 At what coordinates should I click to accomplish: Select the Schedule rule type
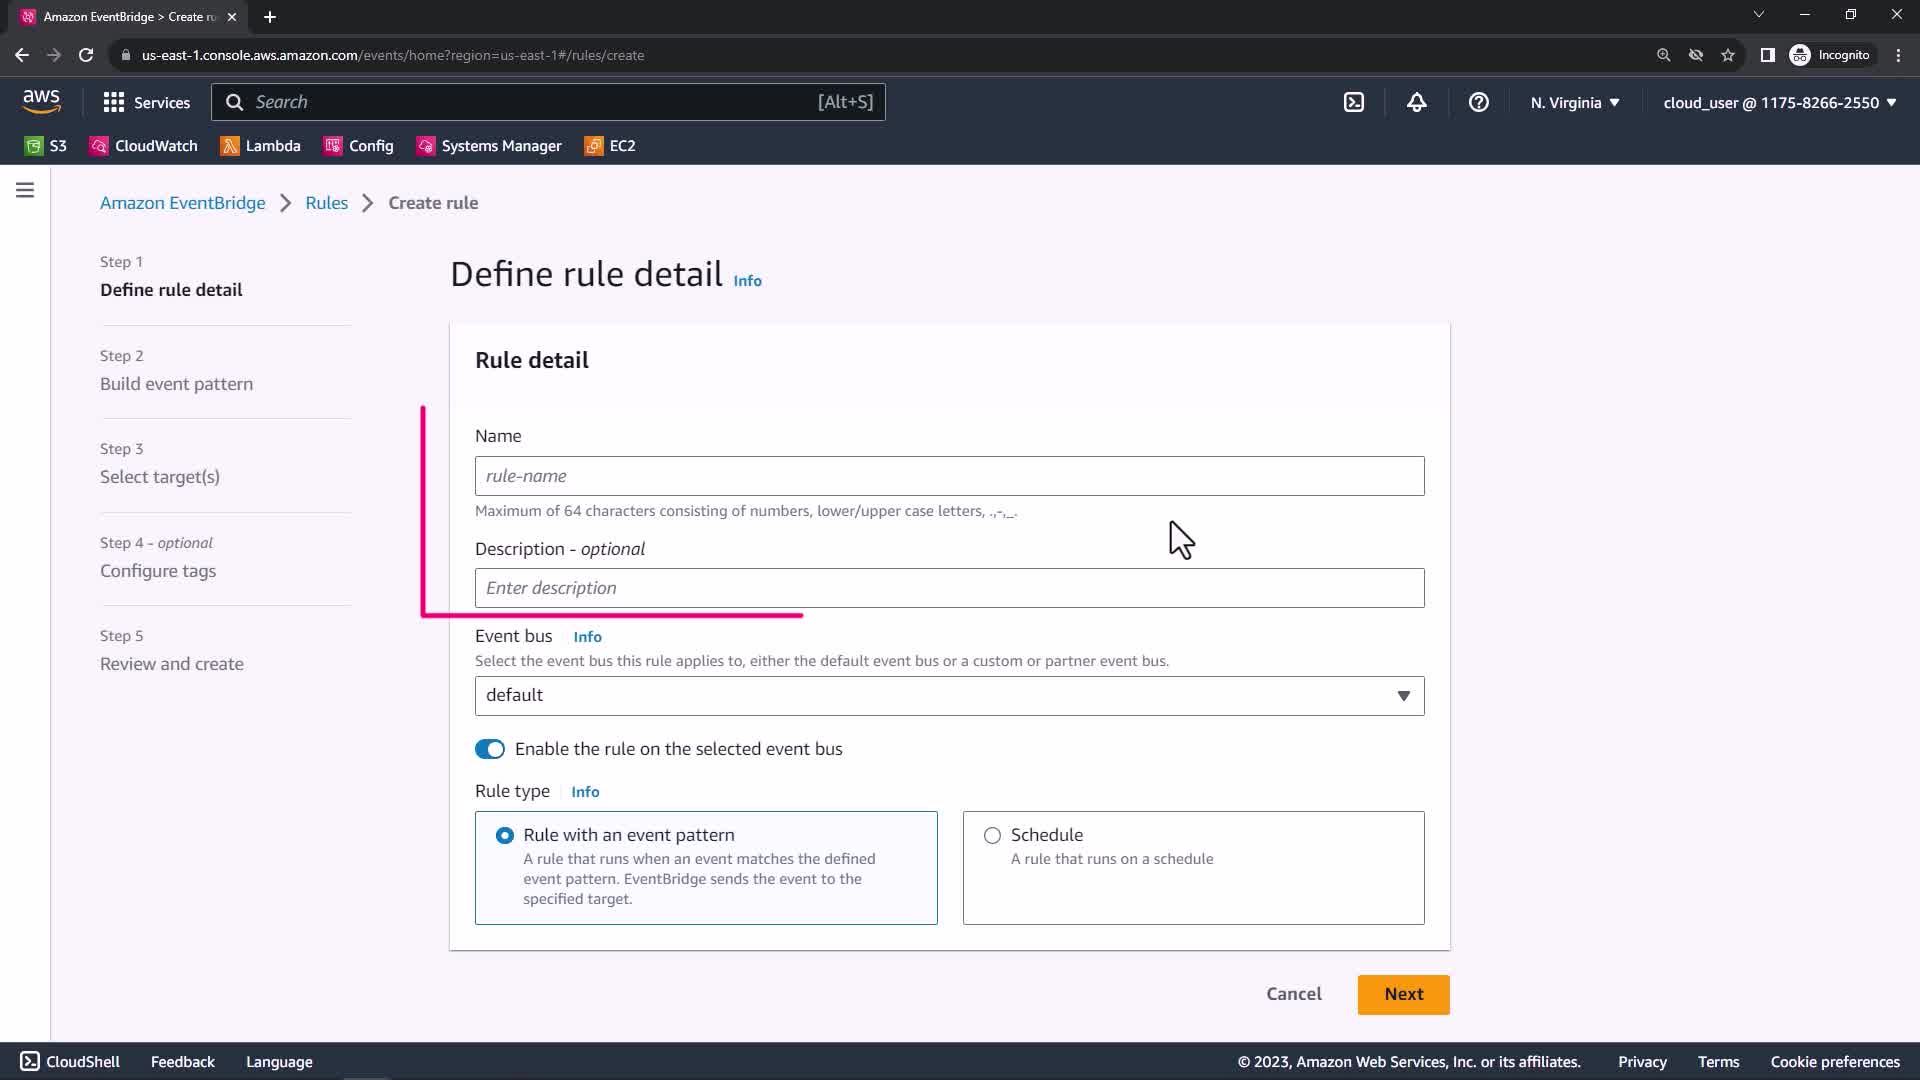click(x=992, y=835)
